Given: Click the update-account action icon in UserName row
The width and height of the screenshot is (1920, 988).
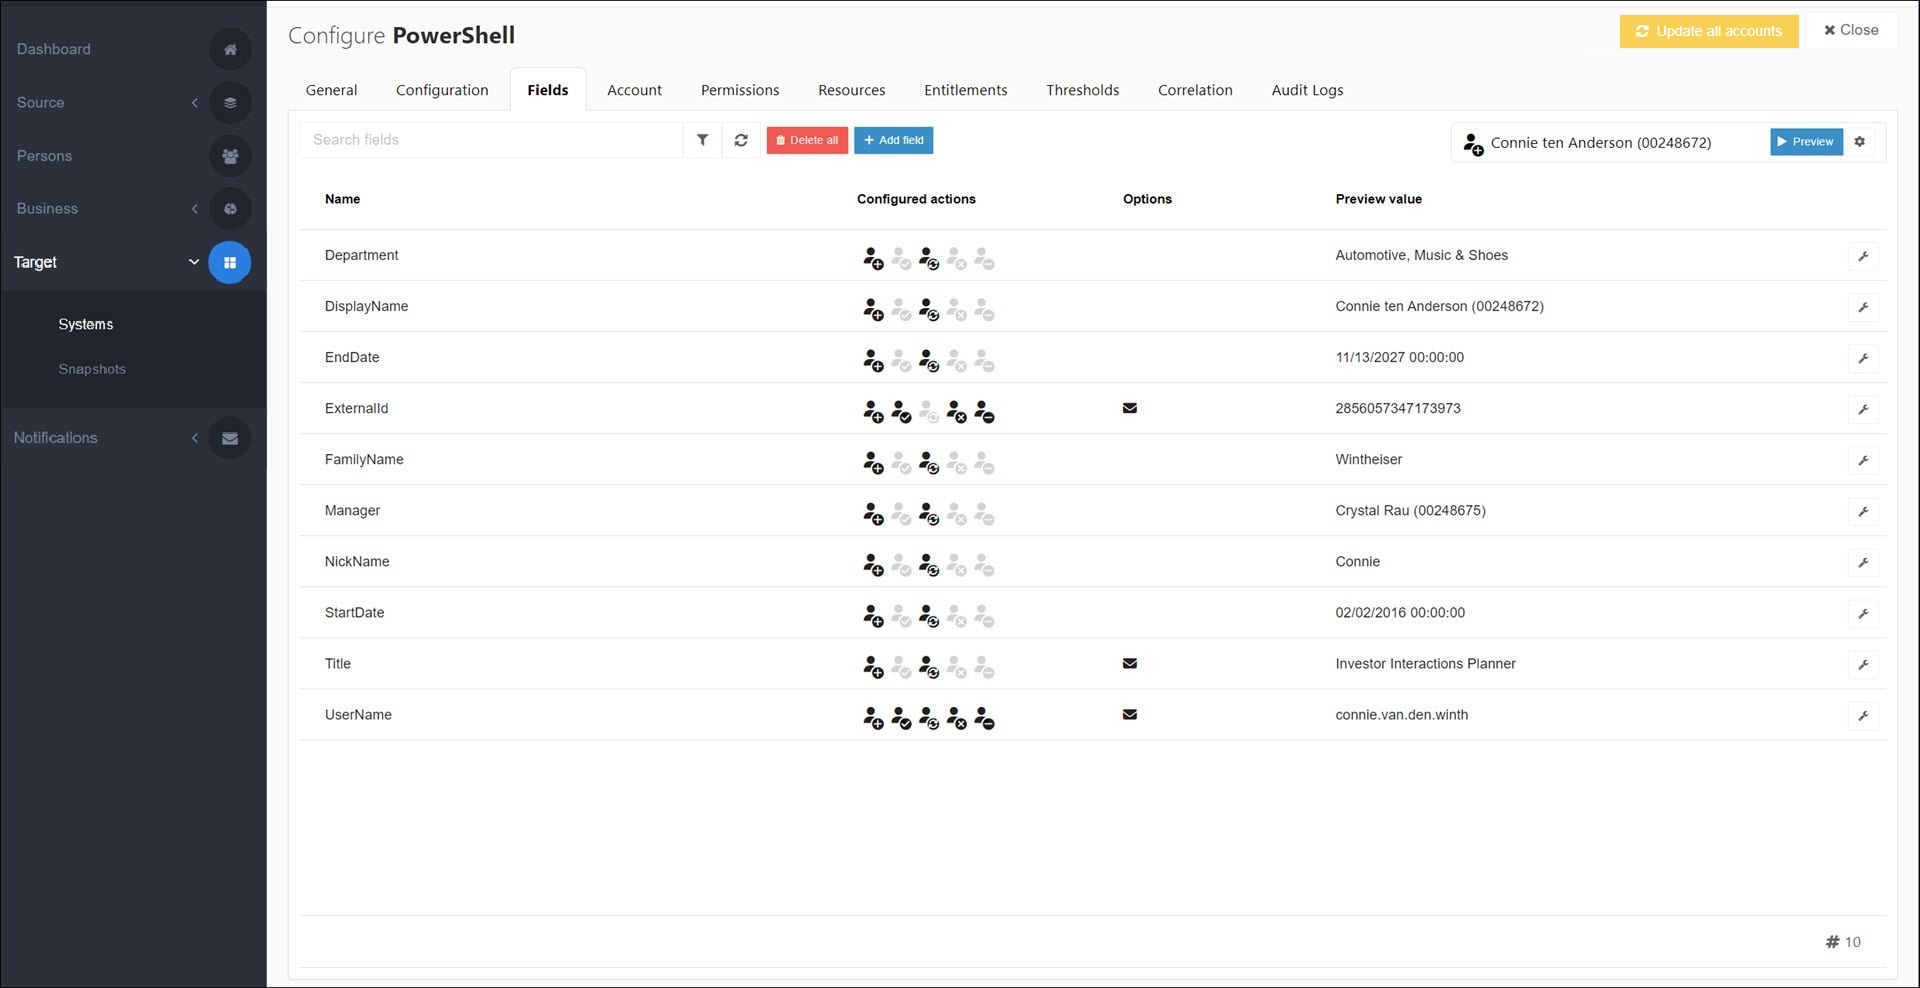Looking at the screenshot, I should point(929,718).
